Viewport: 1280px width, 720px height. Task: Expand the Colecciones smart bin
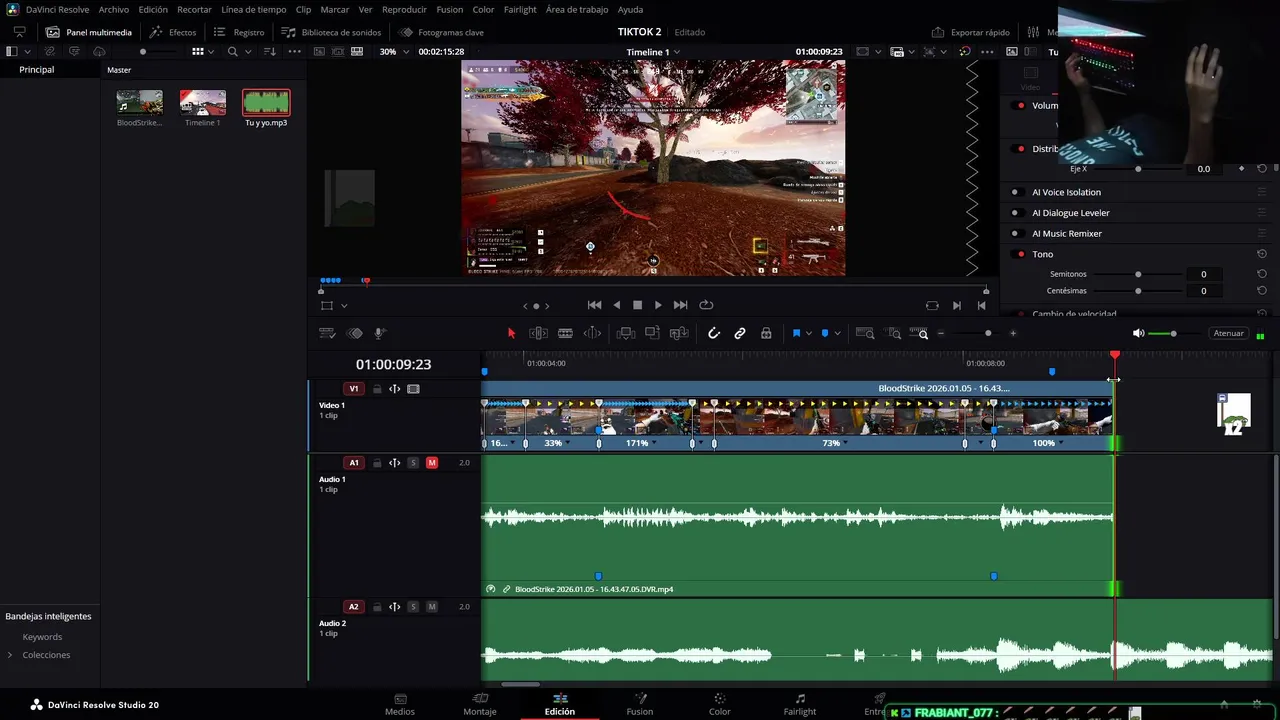coord(10,655)
